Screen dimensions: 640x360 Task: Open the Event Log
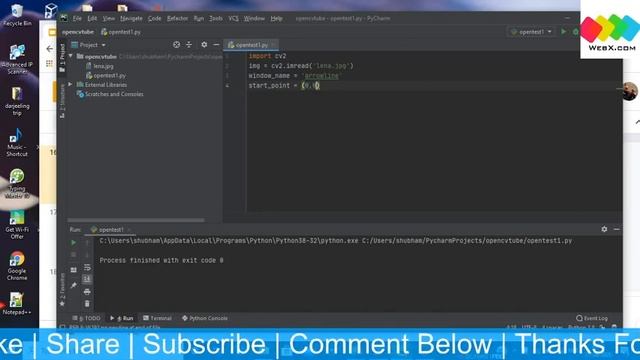[x=592, y=318]
